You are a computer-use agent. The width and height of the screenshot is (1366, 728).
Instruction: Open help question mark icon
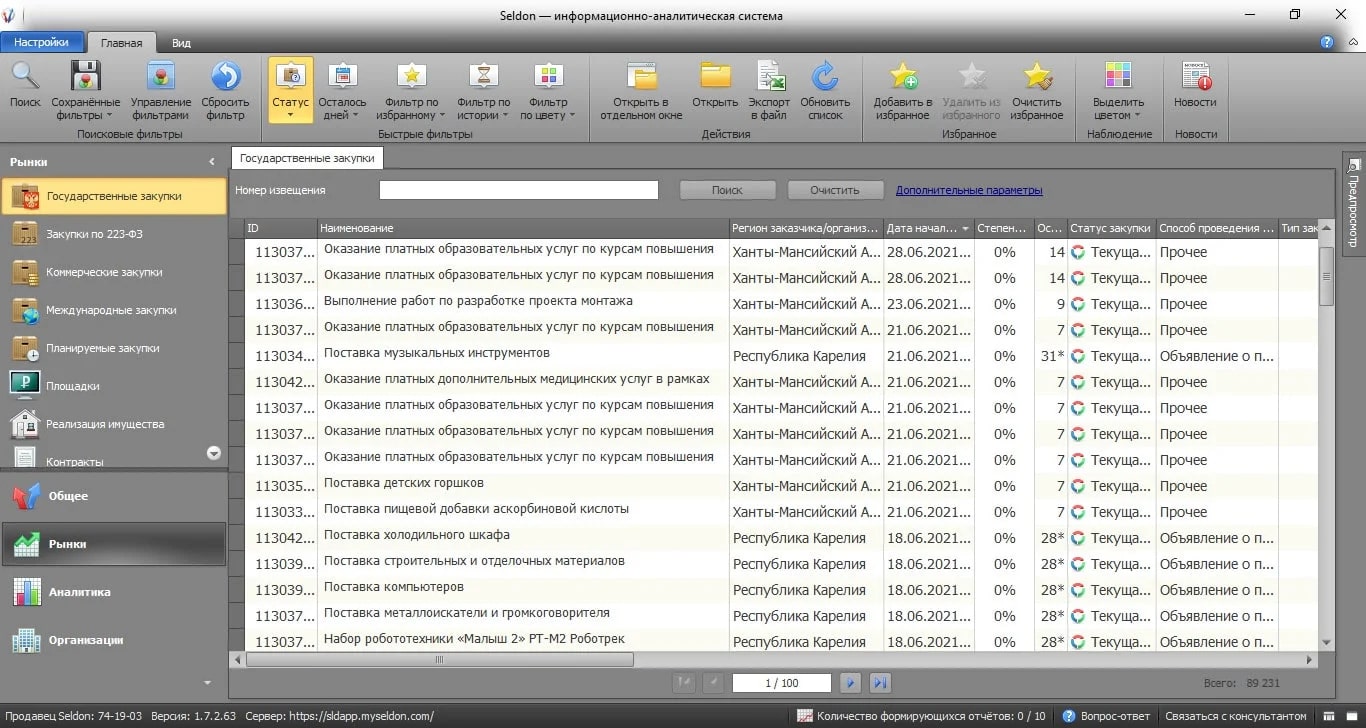[x=1327, y=42]
